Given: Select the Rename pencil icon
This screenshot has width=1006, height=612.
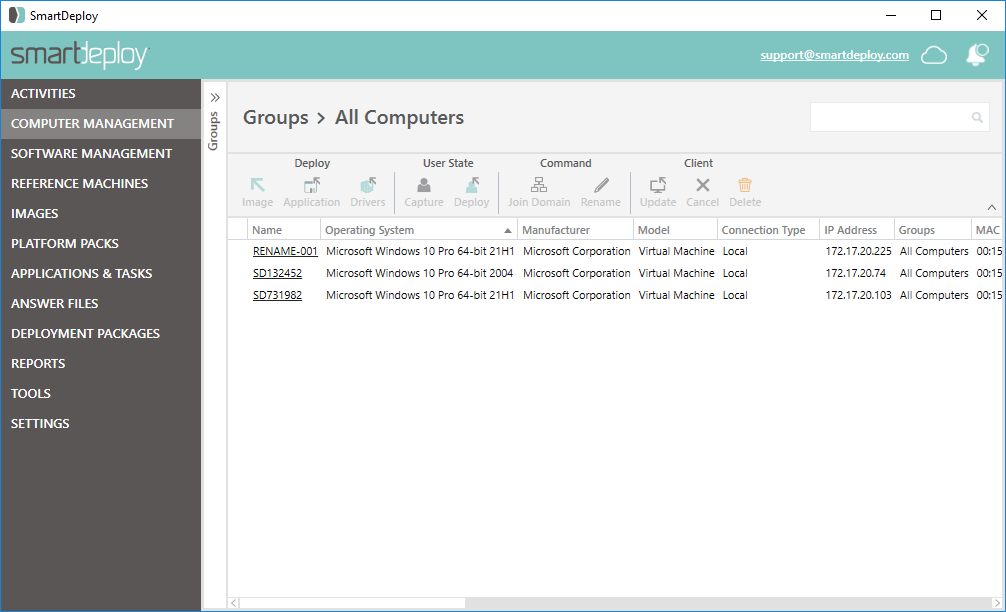Looking at the screenshot, I should click(x=601, y=186).
